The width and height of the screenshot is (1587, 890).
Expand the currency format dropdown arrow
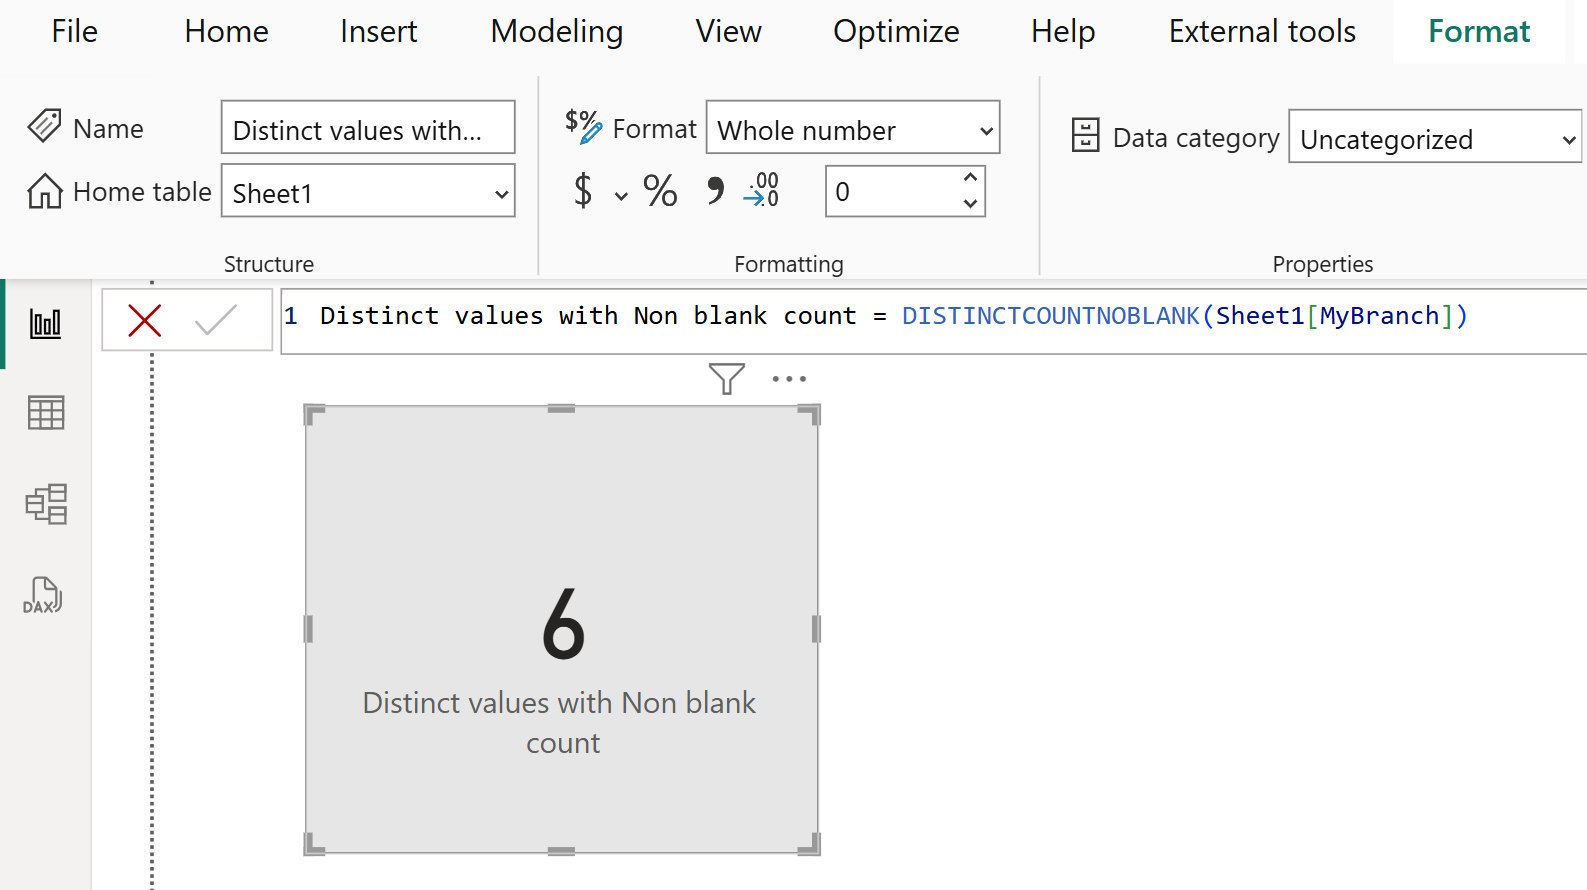621,195
